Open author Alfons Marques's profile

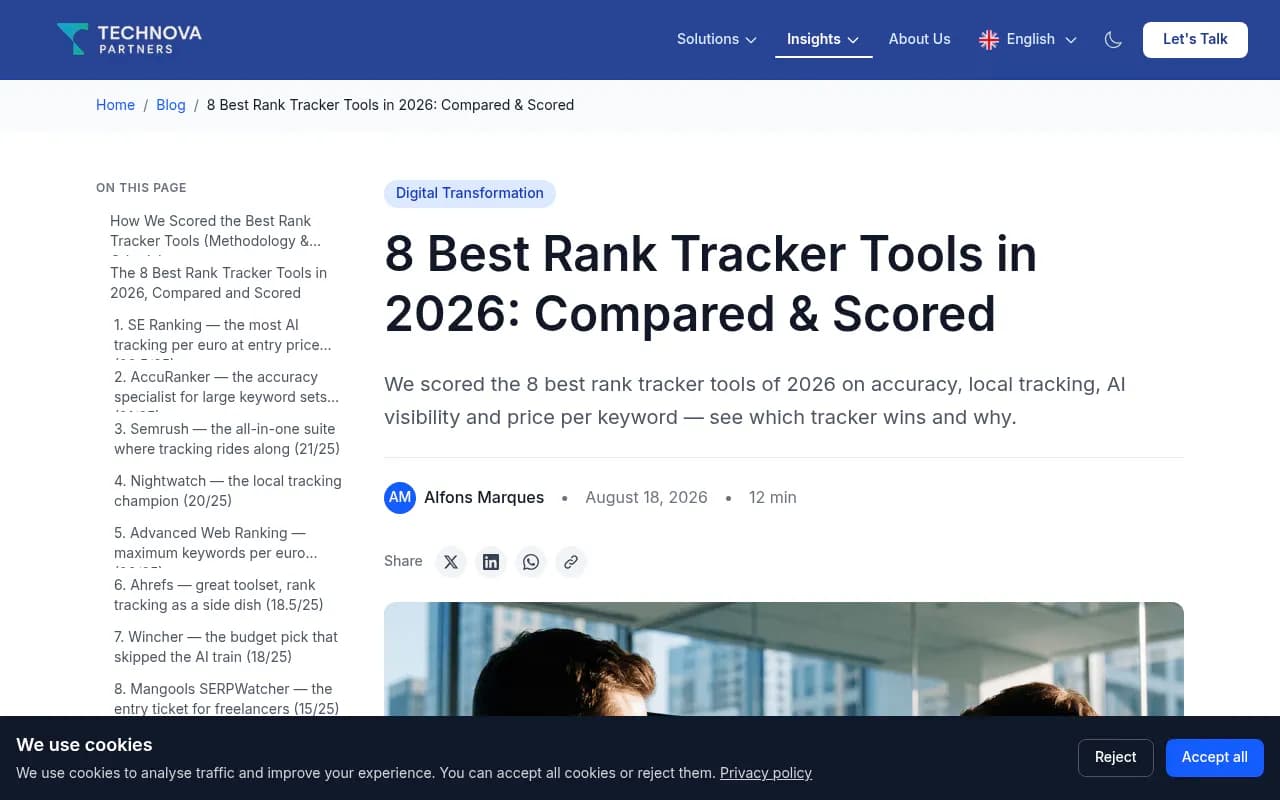click(484, 498)
